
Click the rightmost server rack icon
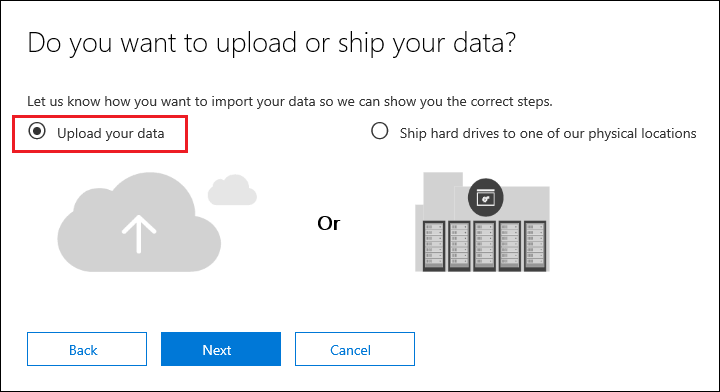pos(535,246)
